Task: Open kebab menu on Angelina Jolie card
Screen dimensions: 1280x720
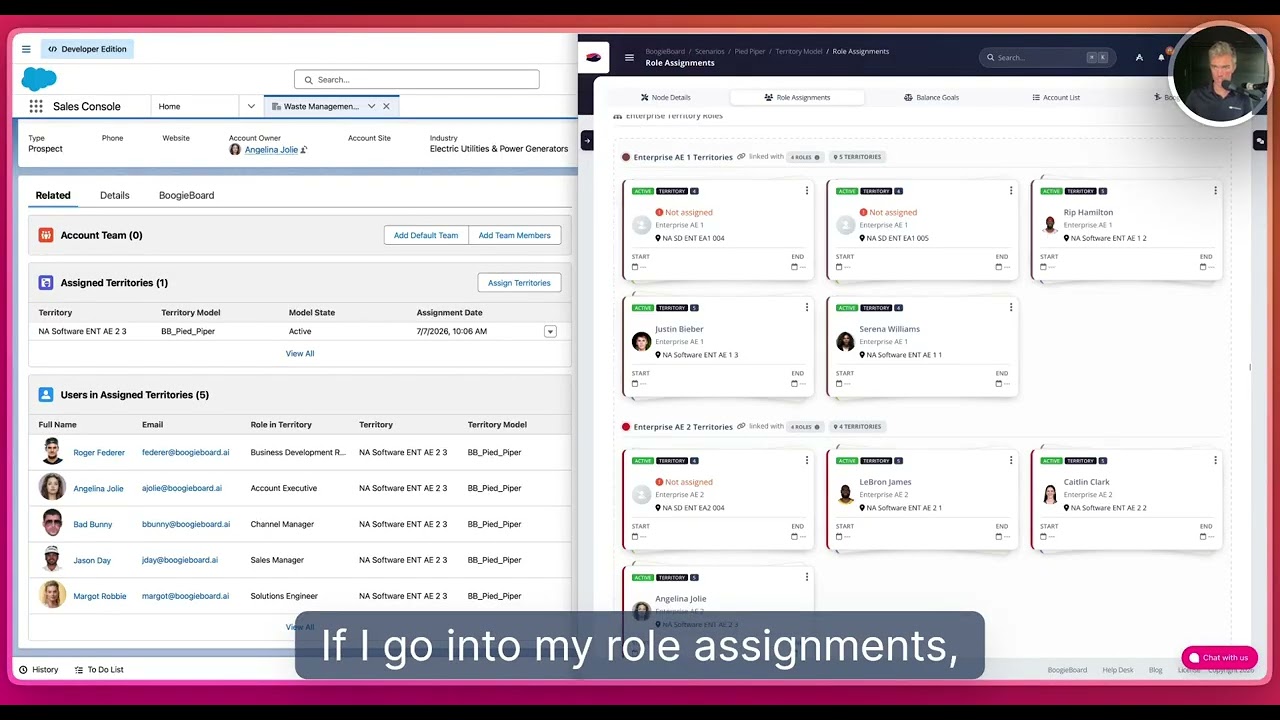Action: [x=807, y=577]
